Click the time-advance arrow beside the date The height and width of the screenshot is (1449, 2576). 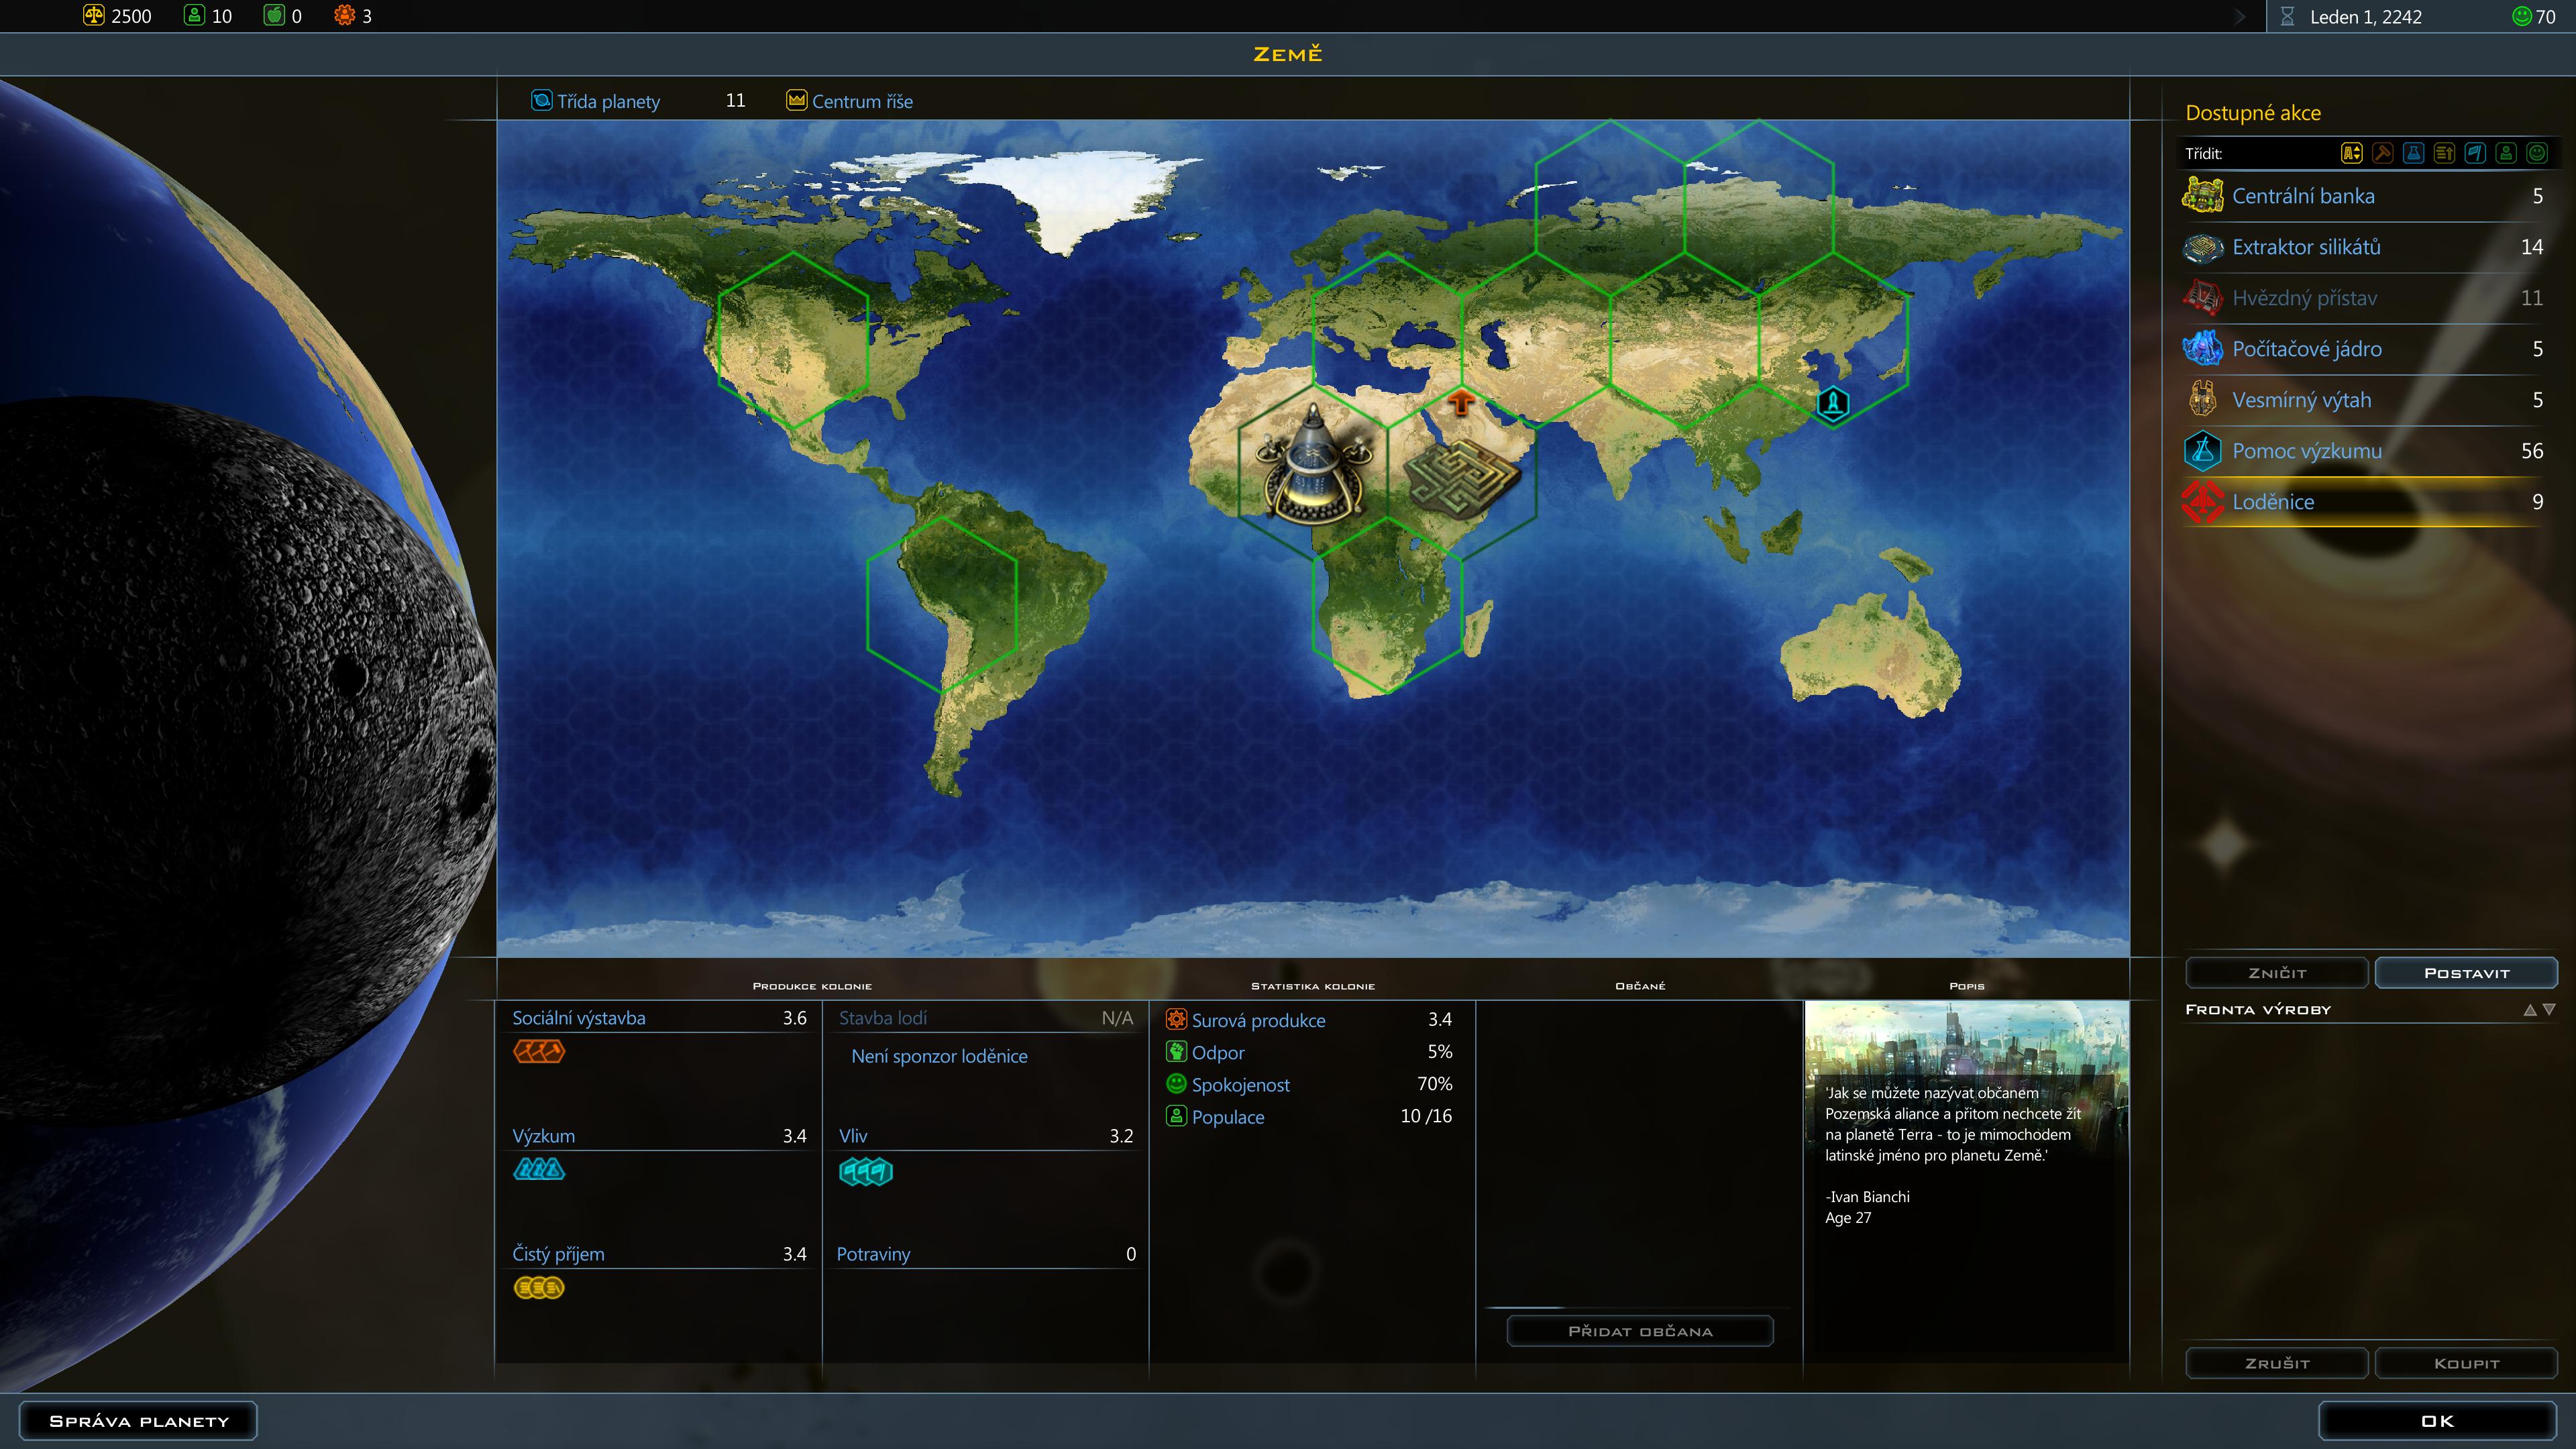tap(2240, 17)
